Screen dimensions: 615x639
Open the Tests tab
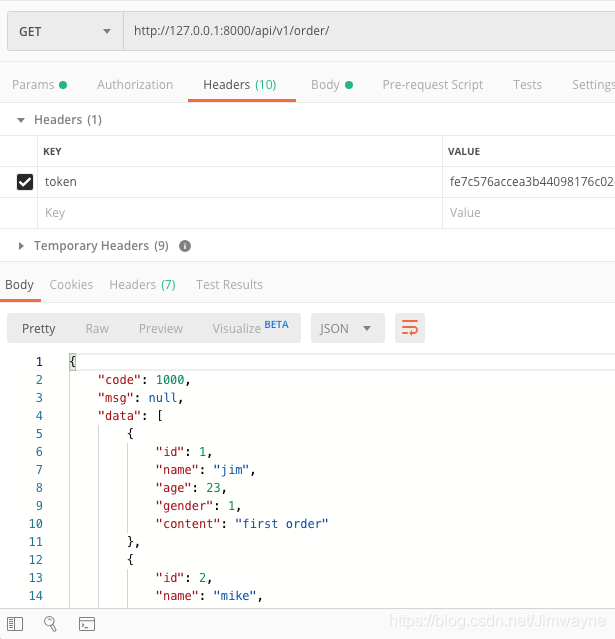[x=527, y=85]
